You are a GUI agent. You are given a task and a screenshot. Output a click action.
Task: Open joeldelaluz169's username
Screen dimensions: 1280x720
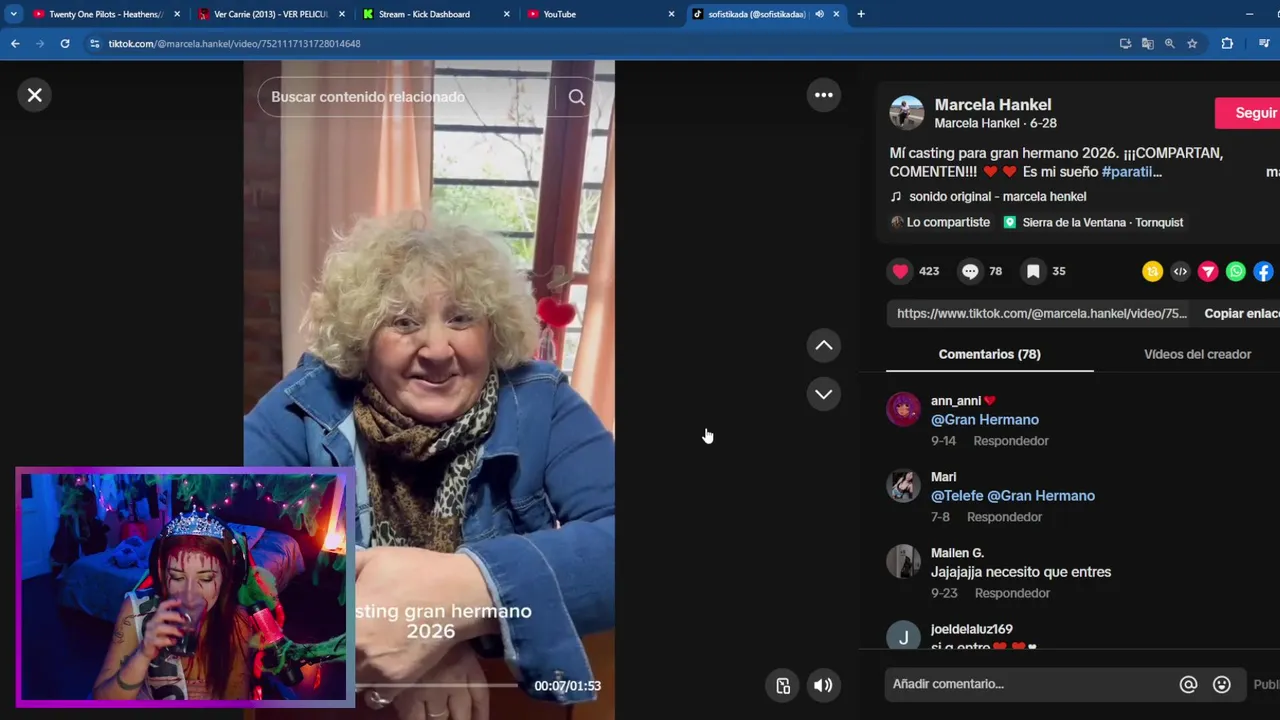pyautogui.click(x=972, y=629)
